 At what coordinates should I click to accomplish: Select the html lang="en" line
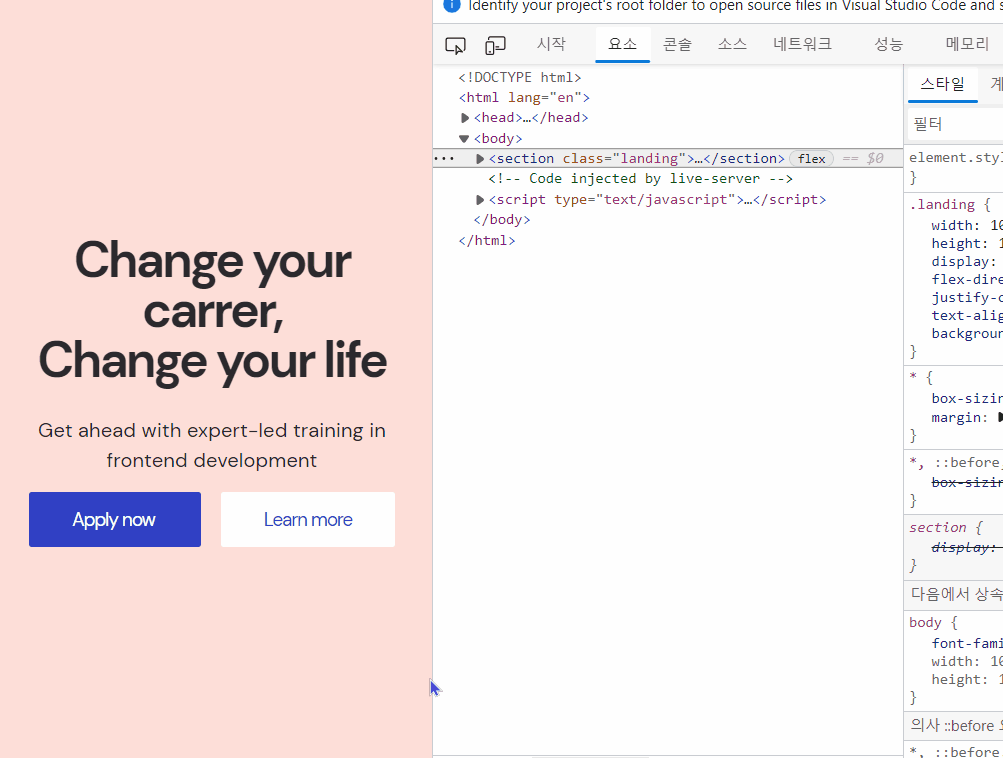coord(524,97)
